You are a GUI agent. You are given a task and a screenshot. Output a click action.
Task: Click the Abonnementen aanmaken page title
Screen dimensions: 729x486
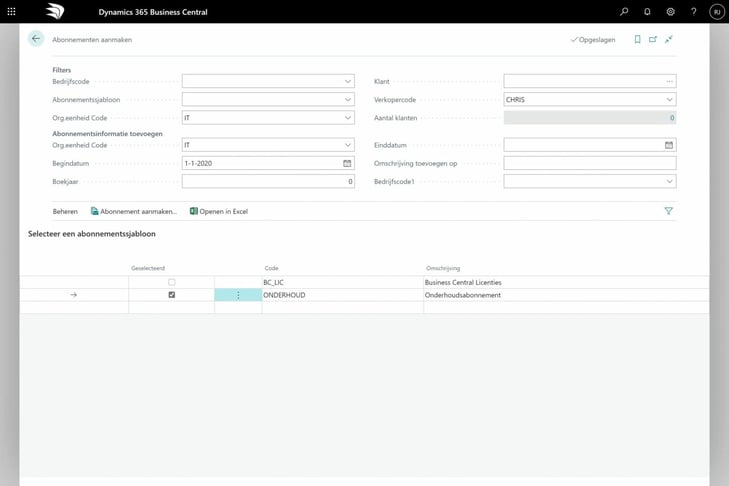(x=92, y=40)
